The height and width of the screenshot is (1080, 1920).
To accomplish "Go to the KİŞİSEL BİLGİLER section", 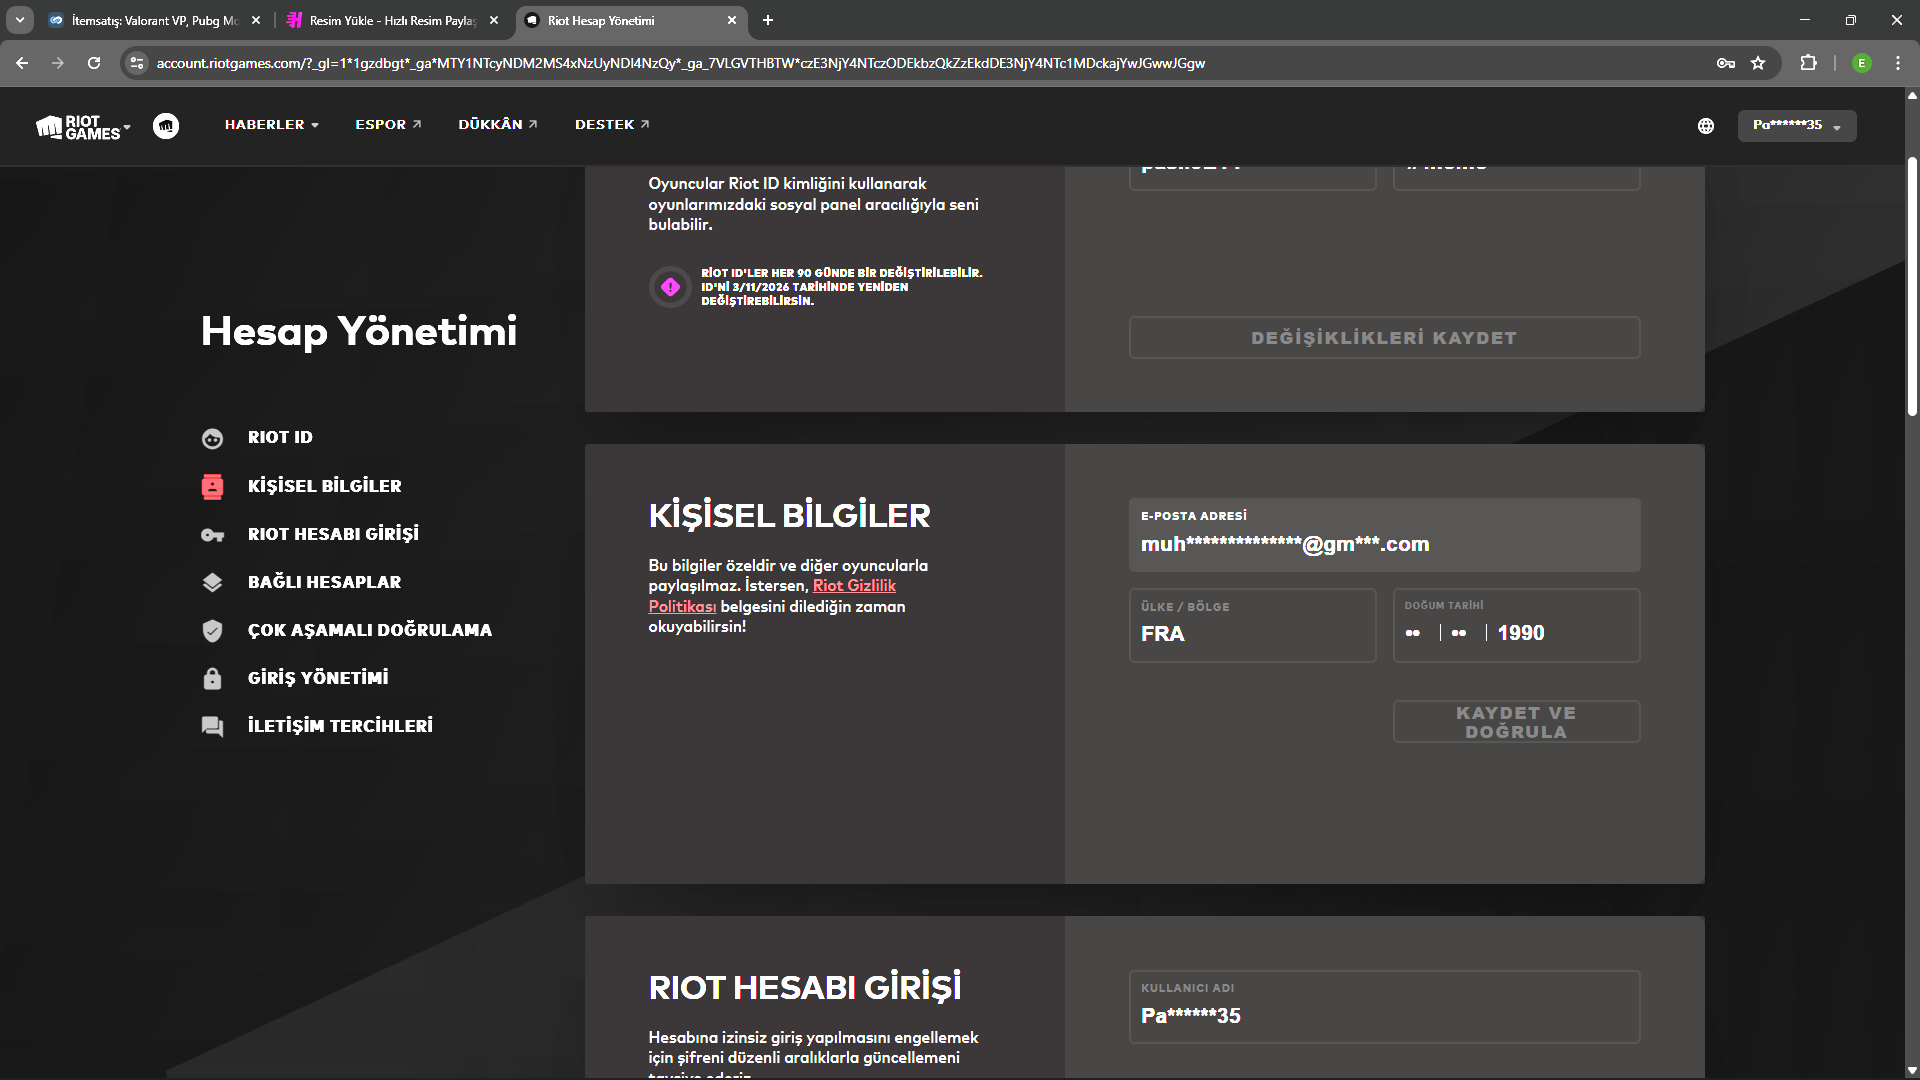I will 325,486.
